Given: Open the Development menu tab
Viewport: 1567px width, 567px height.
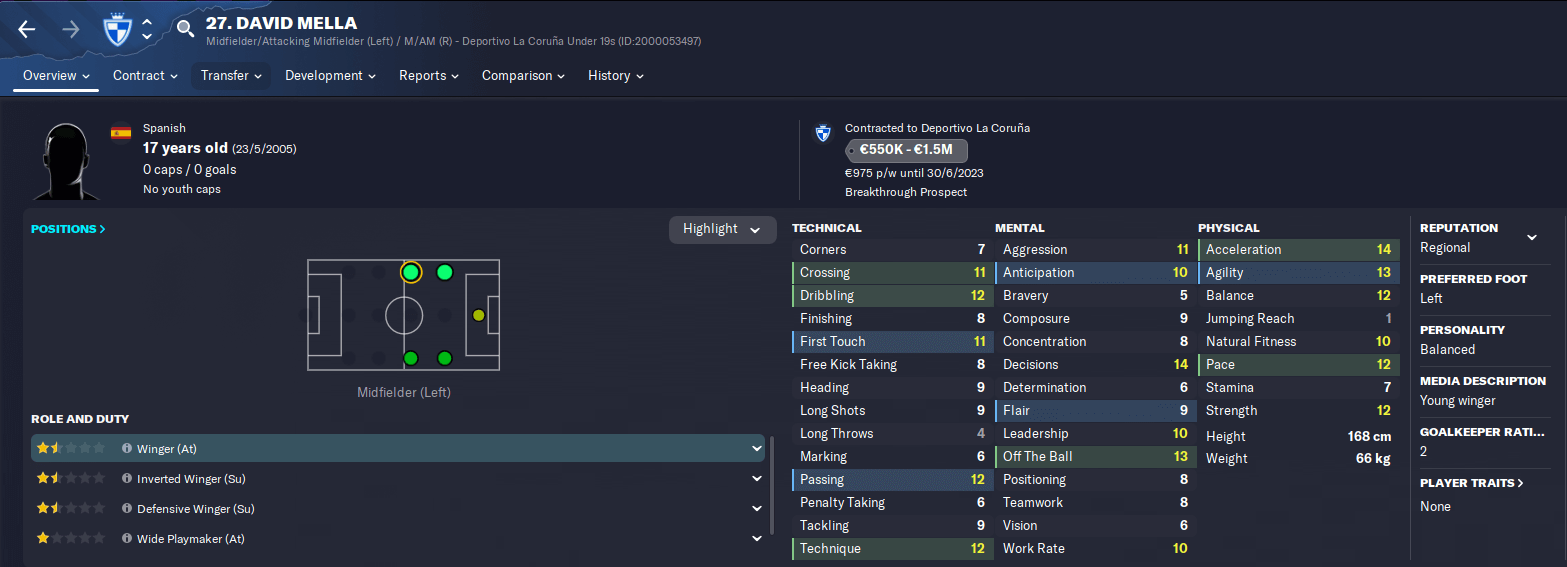Looking at the screenshot, I should coord(330,76).
